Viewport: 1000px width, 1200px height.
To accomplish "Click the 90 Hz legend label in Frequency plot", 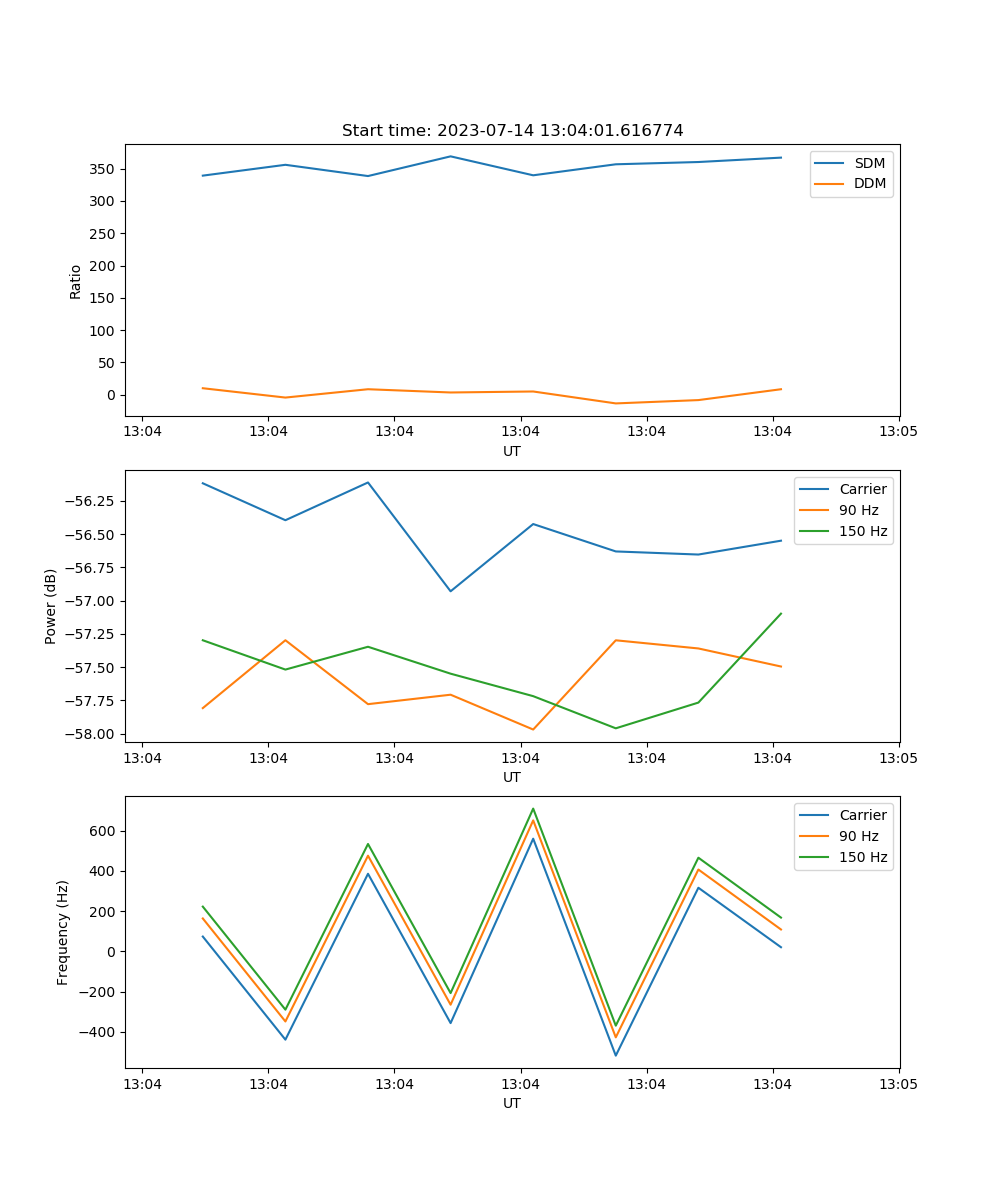I will (858, 836).
